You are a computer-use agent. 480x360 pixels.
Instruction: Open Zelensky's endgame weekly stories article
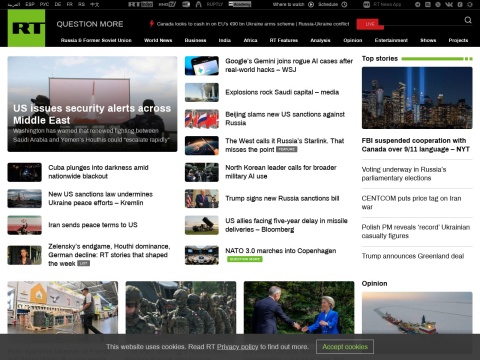pyautogui.click(x=109, y=255)
